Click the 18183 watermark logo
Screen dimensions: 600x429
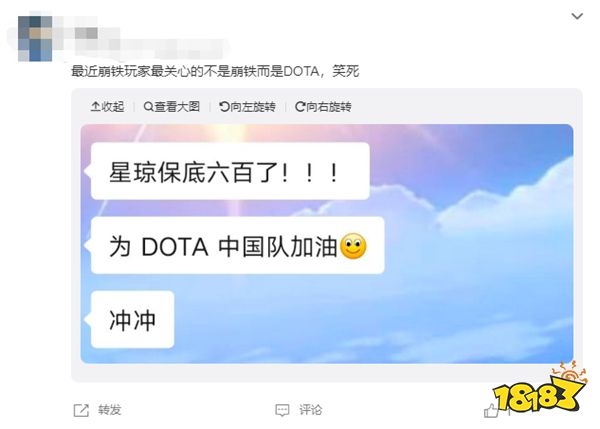[540, 388]
